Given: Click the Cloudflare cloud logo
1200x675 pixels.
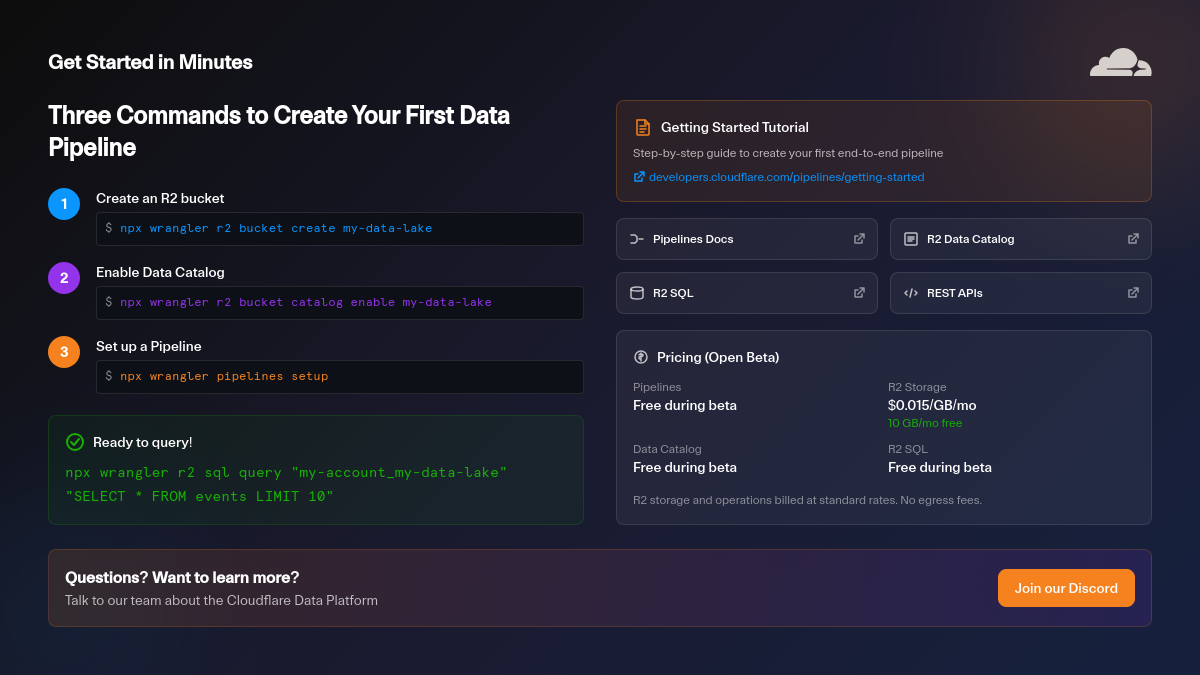Looking at the screenshot, I should 1120,62.
